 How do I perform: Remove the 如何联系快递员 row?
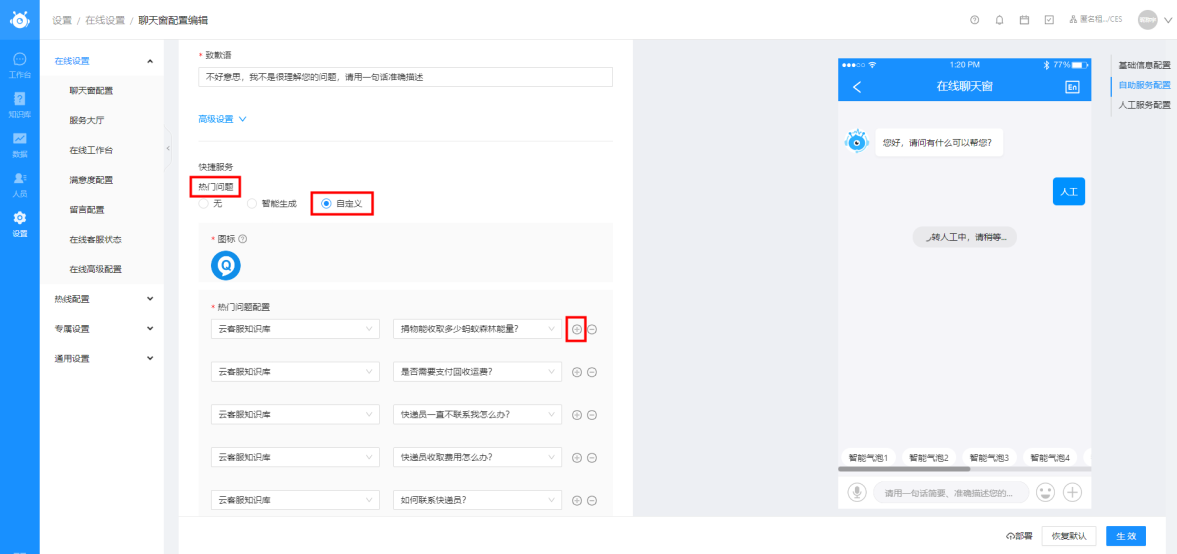pyautogui.click(x=592, y=500)
